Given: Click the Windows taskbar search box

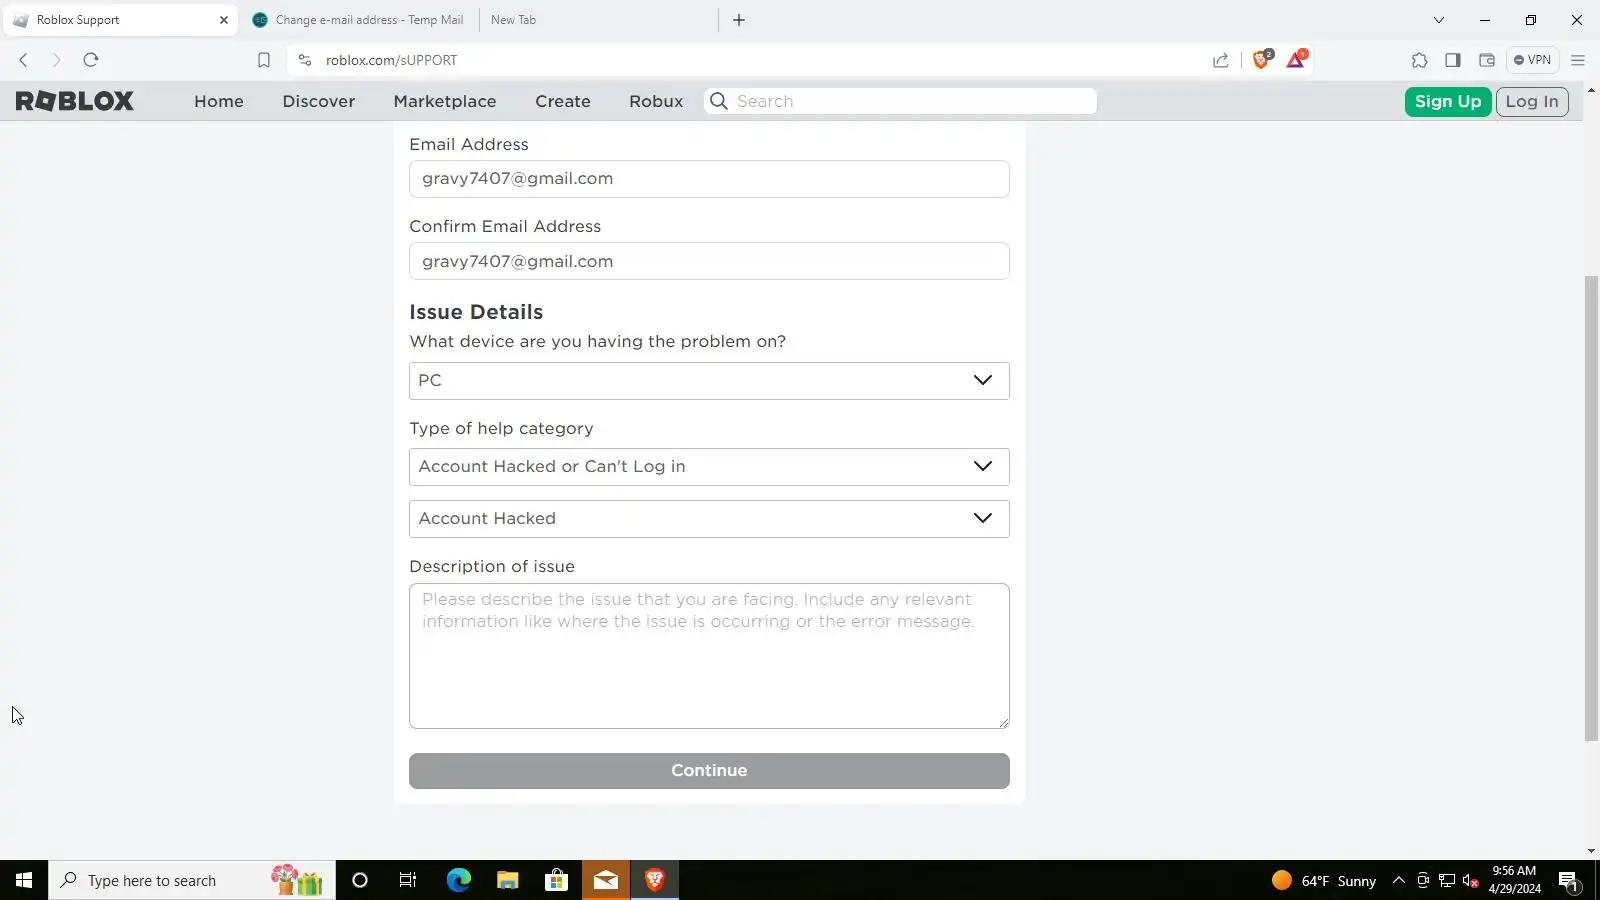Looking at the screenshot, I should [192, 880].
